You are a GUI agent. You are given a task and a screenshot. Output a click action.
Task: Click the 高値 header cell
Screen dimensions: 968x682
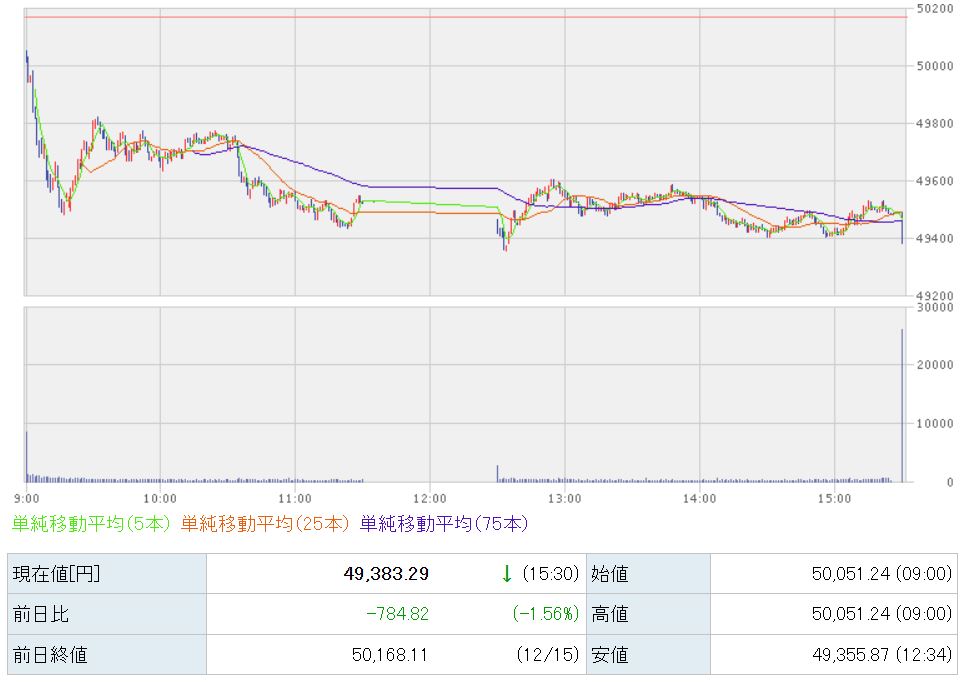pyautogui.click(x=612, y=614)
